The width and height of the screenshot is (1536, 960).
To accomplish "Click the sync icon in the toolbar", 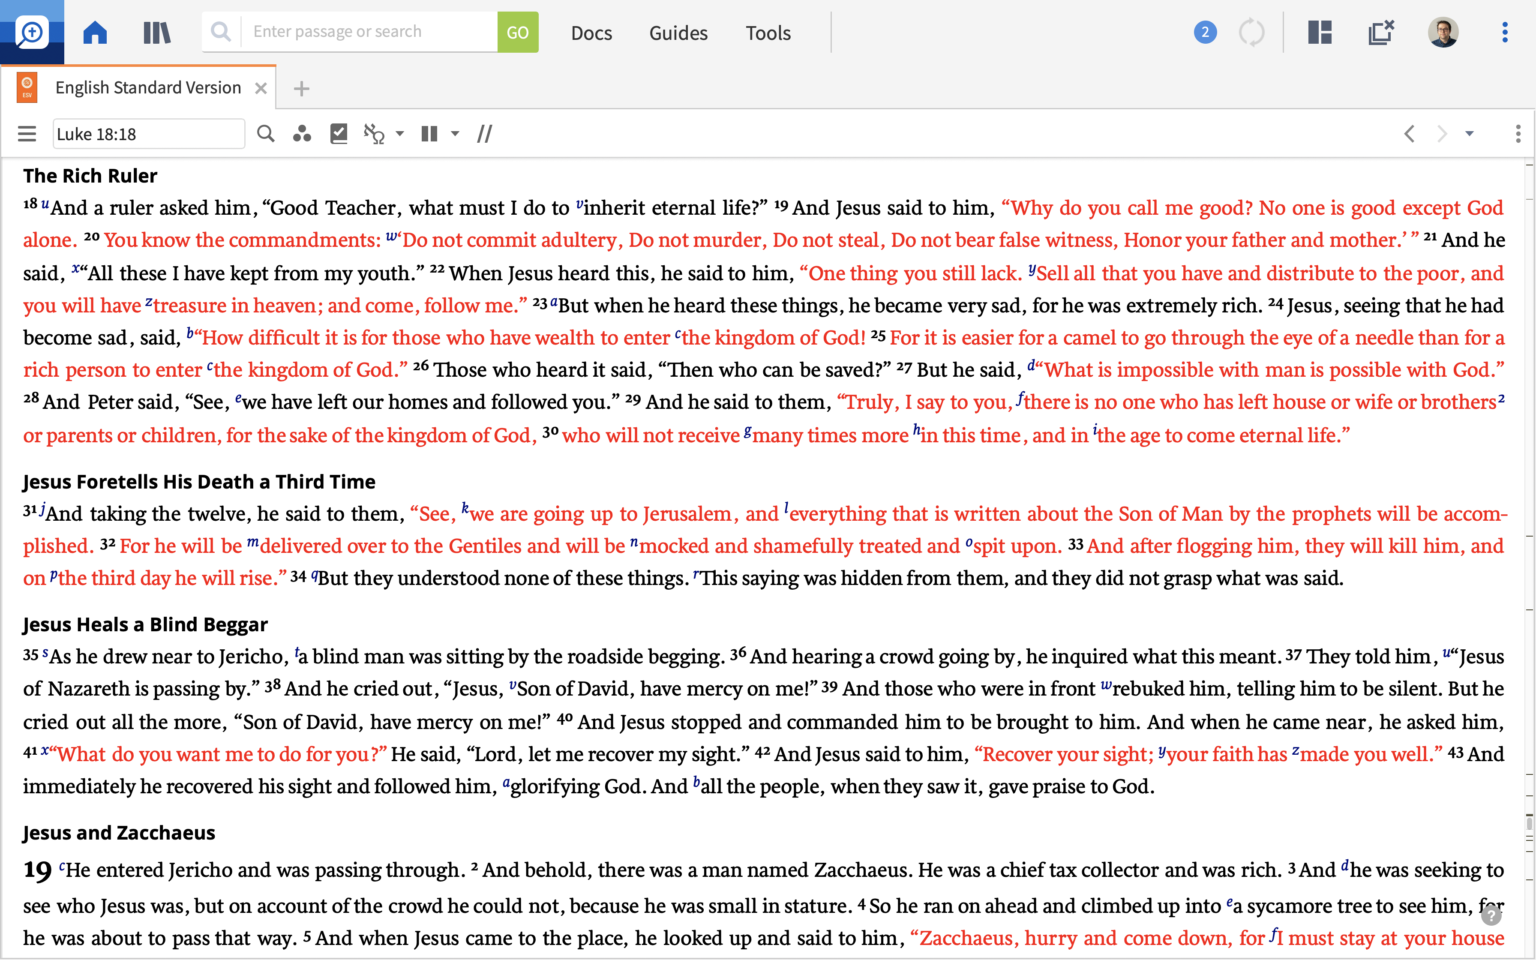I will click(x=1252, y=32).
